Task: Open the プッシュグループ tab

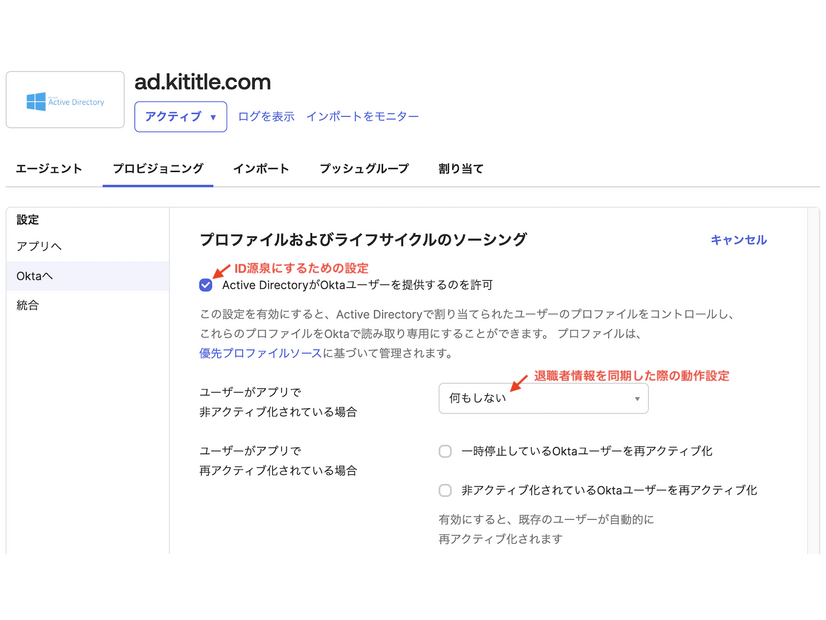Action: (x=362, y=169)
